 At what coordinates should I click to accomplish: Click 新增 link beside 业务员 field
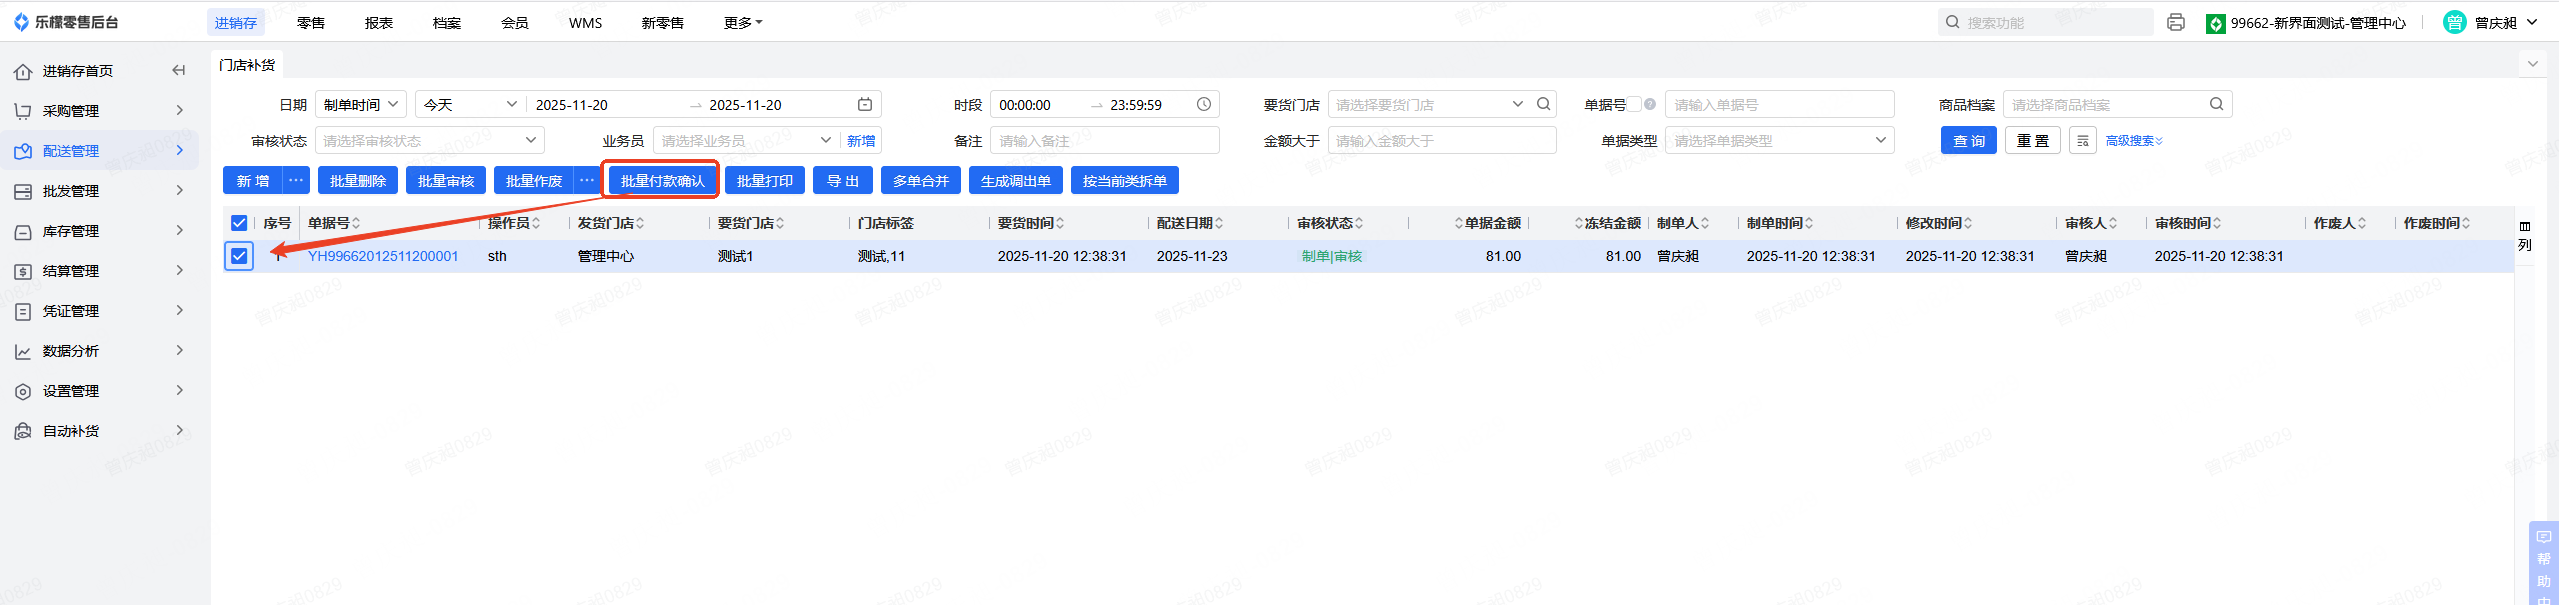click(861, 141)
